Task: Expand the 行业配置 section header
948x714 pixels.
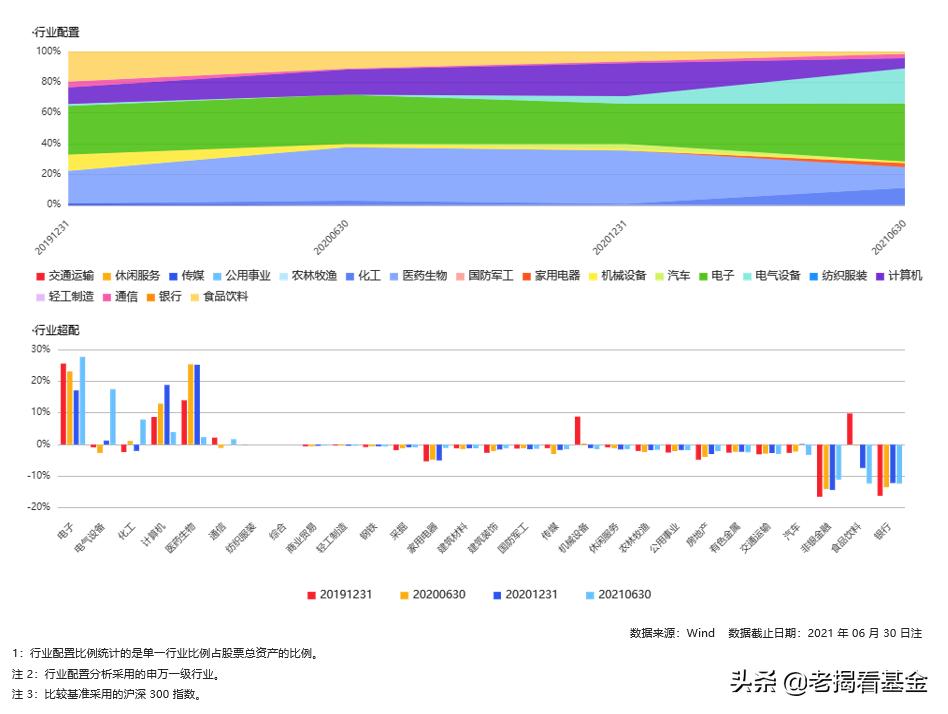Action: (55, 31)
